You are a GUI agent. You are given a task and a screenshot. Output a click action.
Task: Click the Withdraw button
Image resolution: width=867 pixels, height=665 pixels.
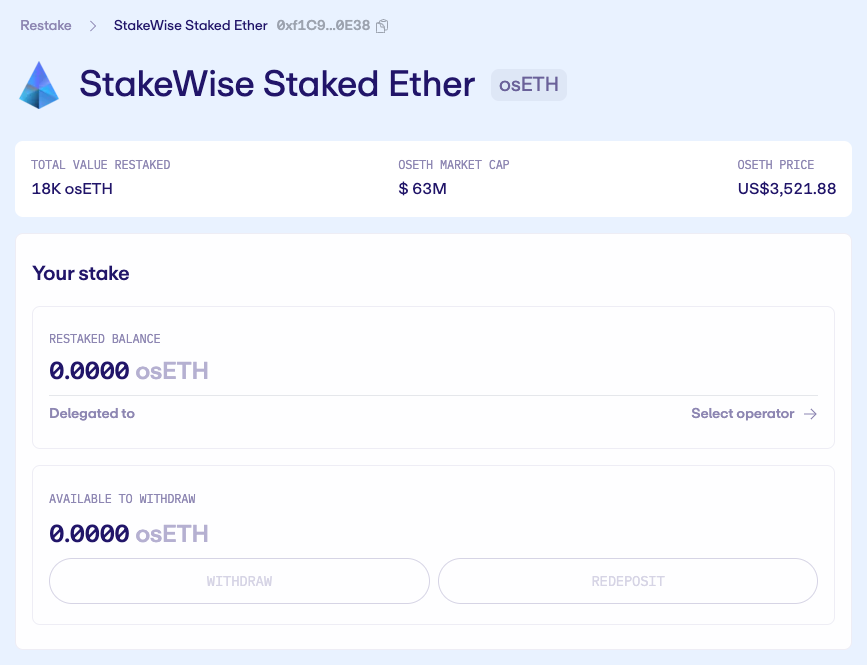pos(239,581)
